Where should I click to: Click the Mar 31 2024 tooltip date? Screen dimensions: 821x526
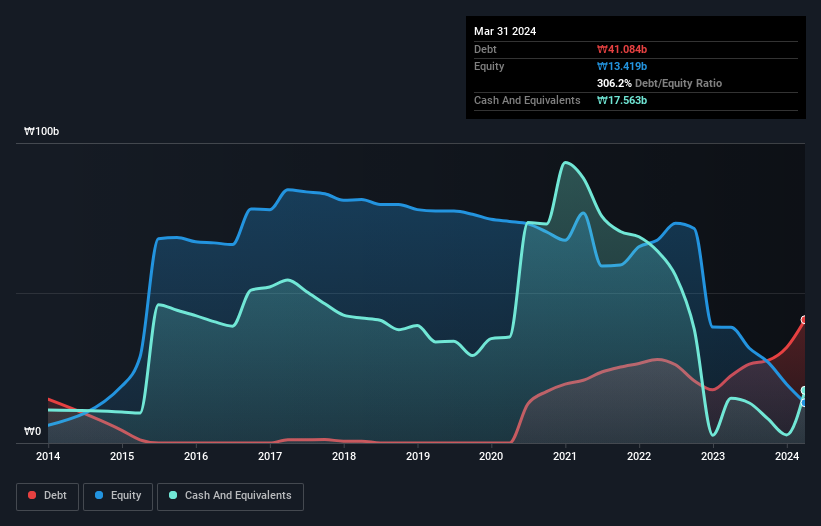[505, 31]
